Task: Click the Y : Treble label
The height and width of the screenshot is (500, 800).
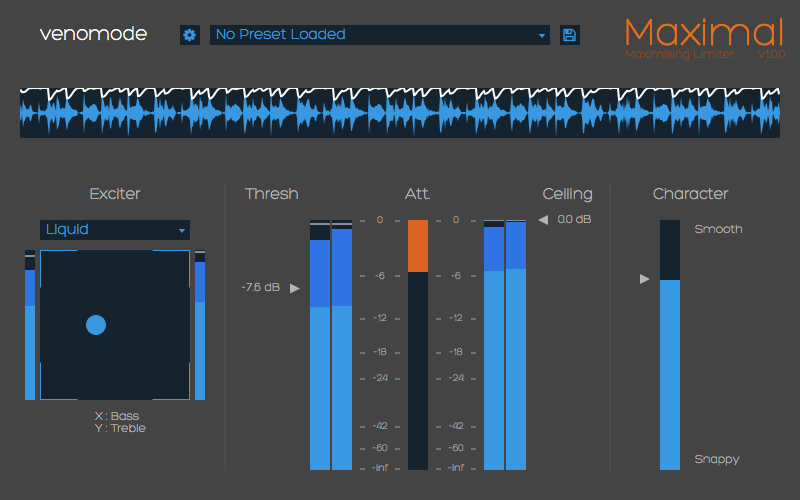Action: [120, 428]
